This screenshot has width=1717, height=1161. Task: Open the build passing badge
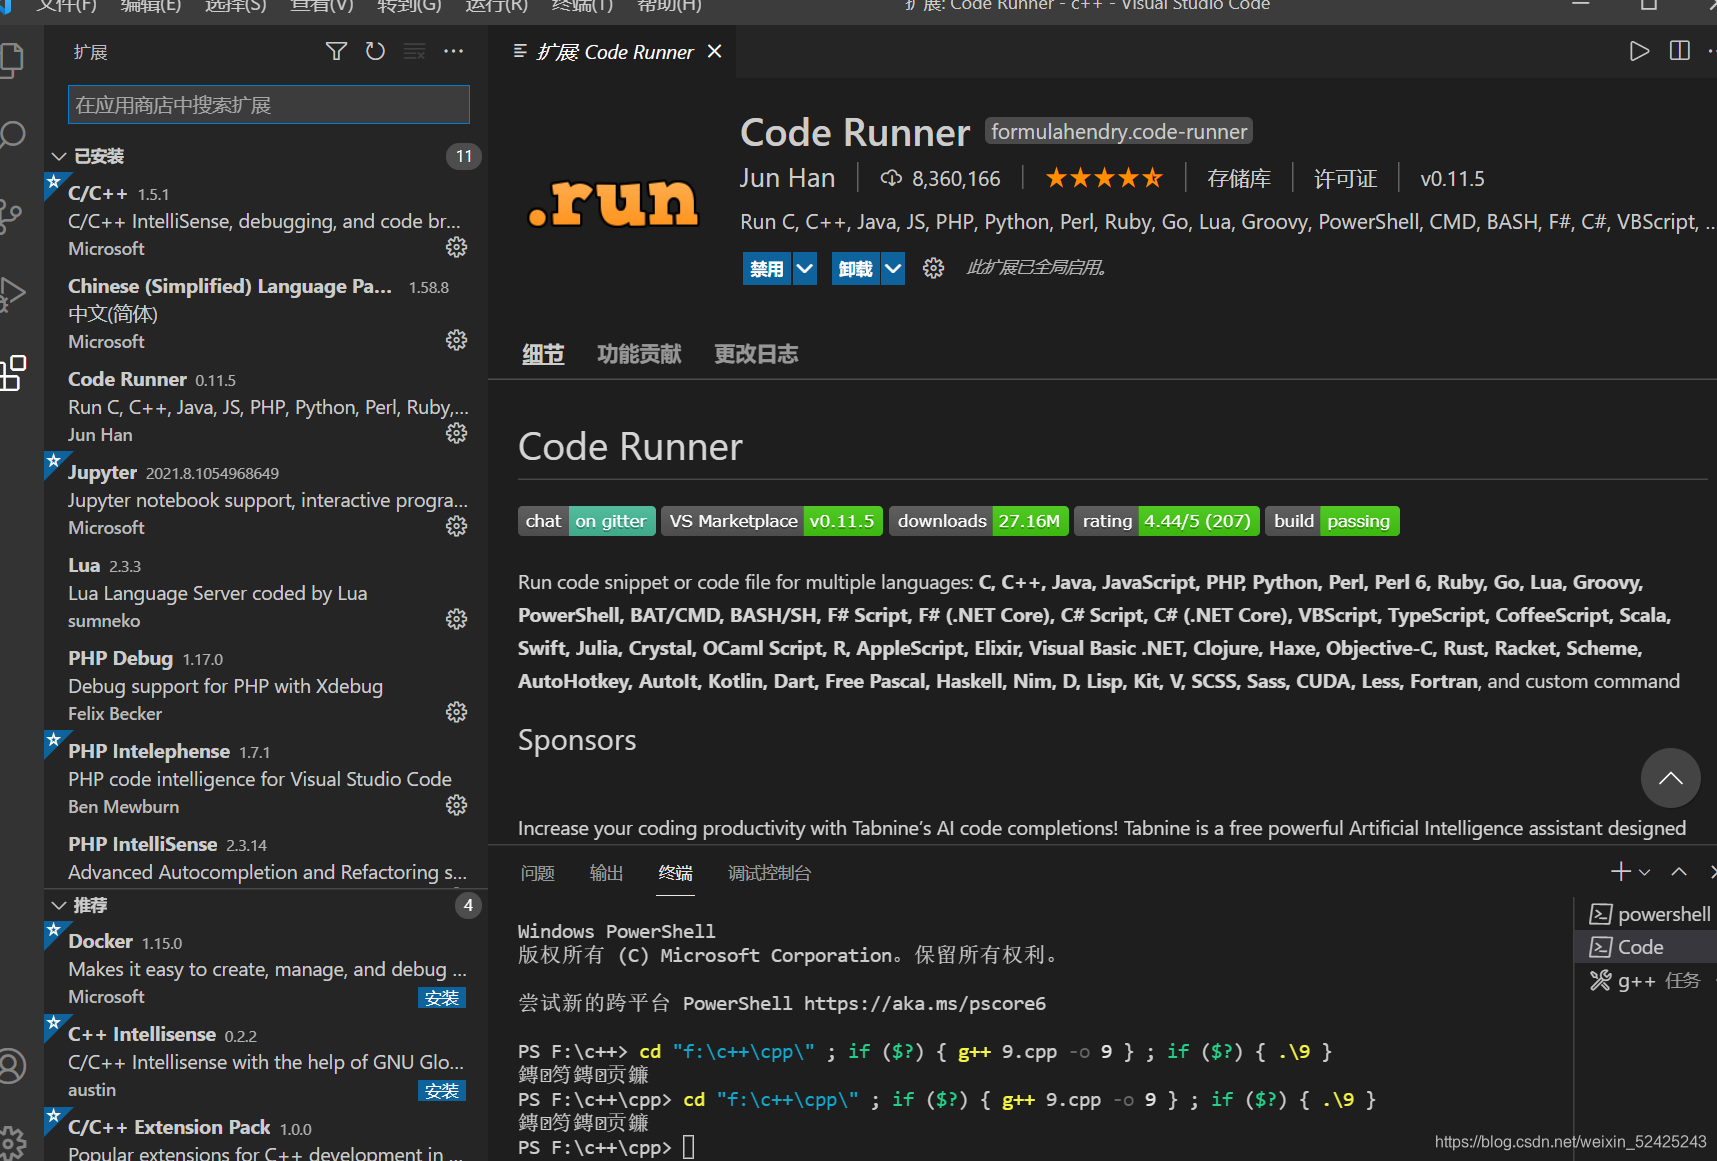click(1332, 521)
